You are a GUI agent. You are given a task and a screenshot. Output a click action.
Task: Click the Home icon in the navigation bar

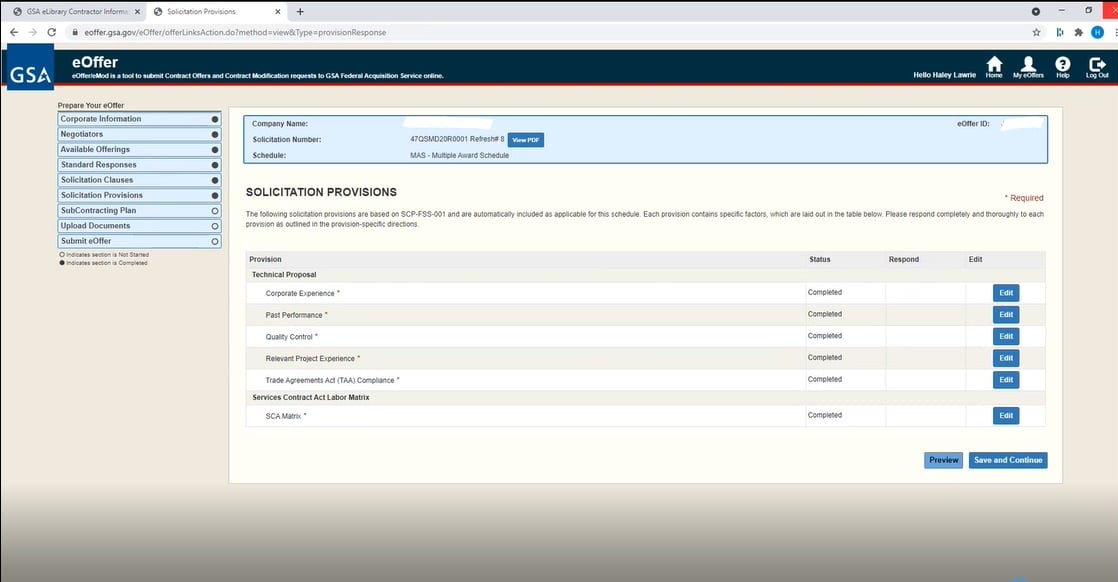[994, 66]
